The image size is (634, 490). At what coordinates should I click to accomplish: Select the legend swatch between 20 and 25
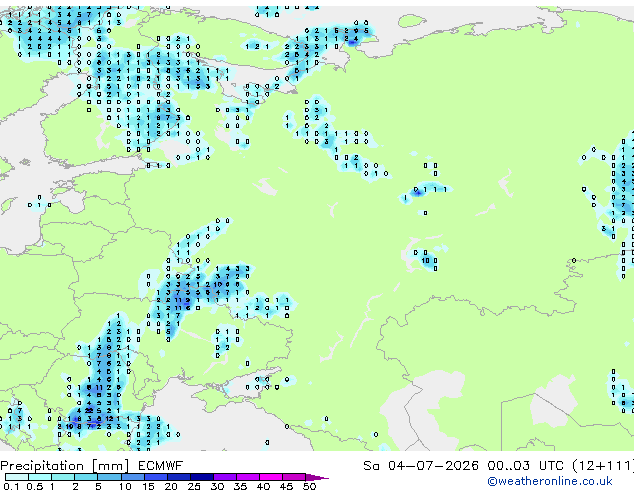point(179,477)
